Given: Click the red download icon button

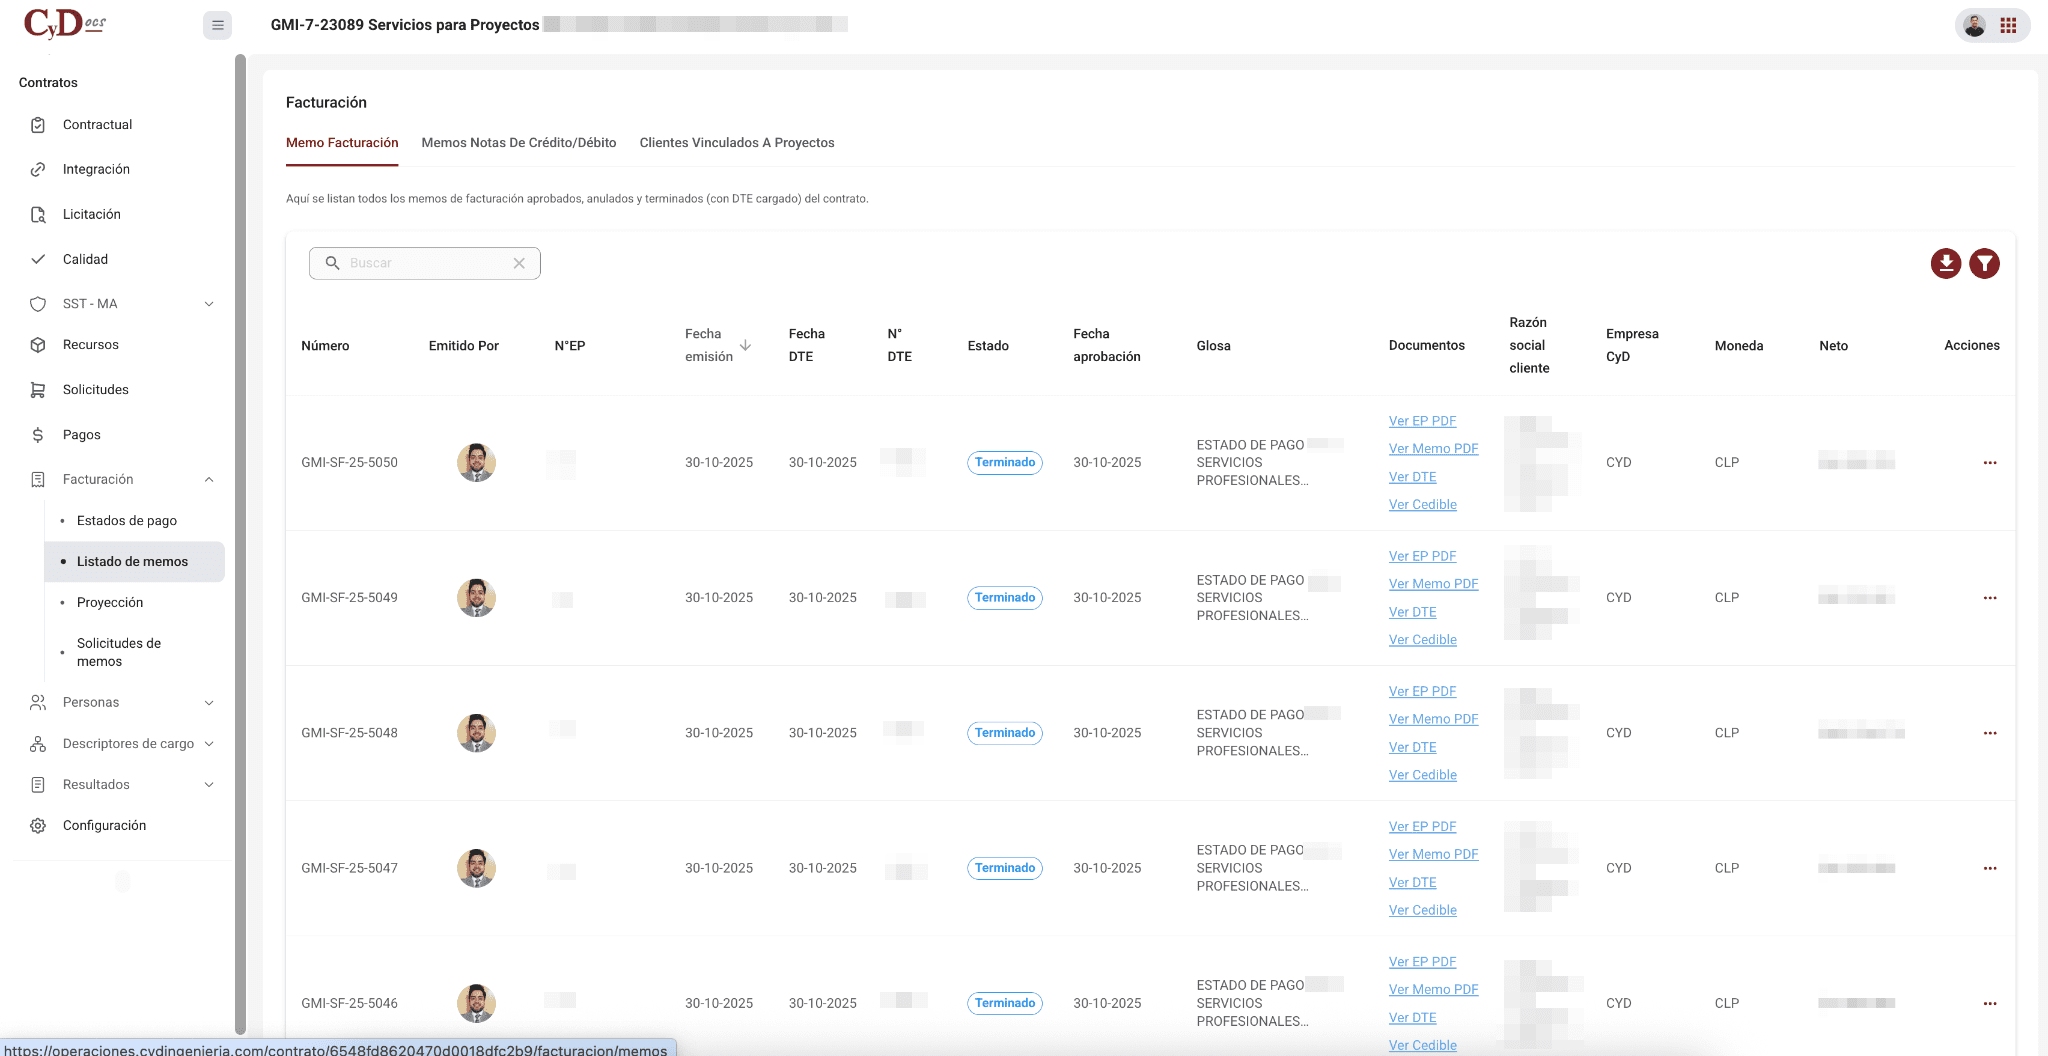Looking at the screenshot, I should click(1945, 263).
